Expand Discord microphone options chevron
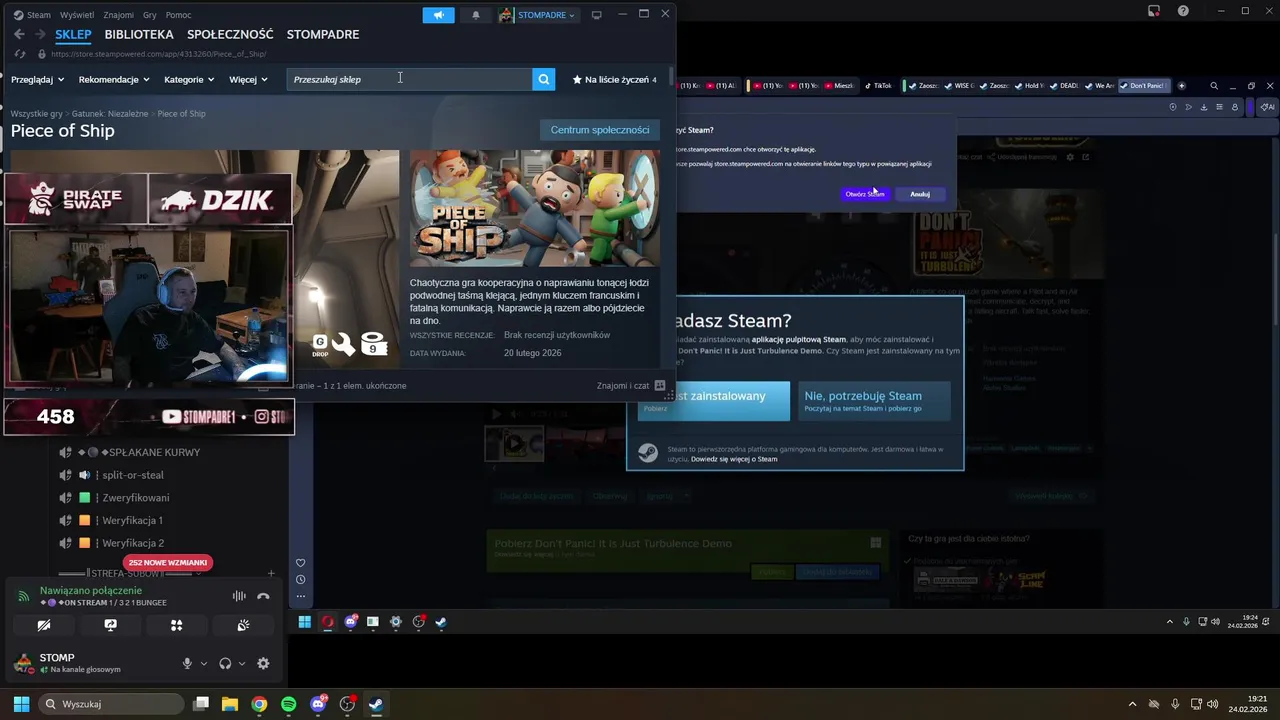Screen dimensions: 1280x720 coord(204,663)
